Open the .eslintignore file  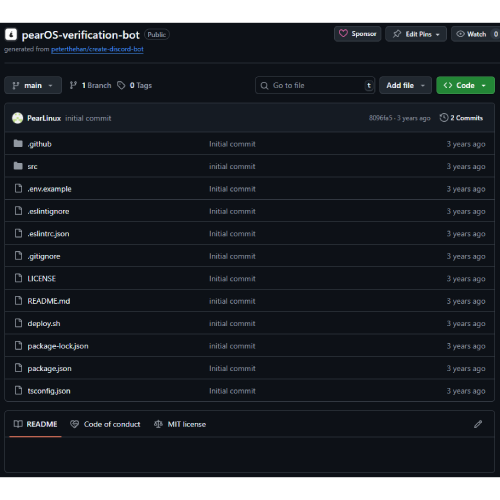[x=48, y=211]
